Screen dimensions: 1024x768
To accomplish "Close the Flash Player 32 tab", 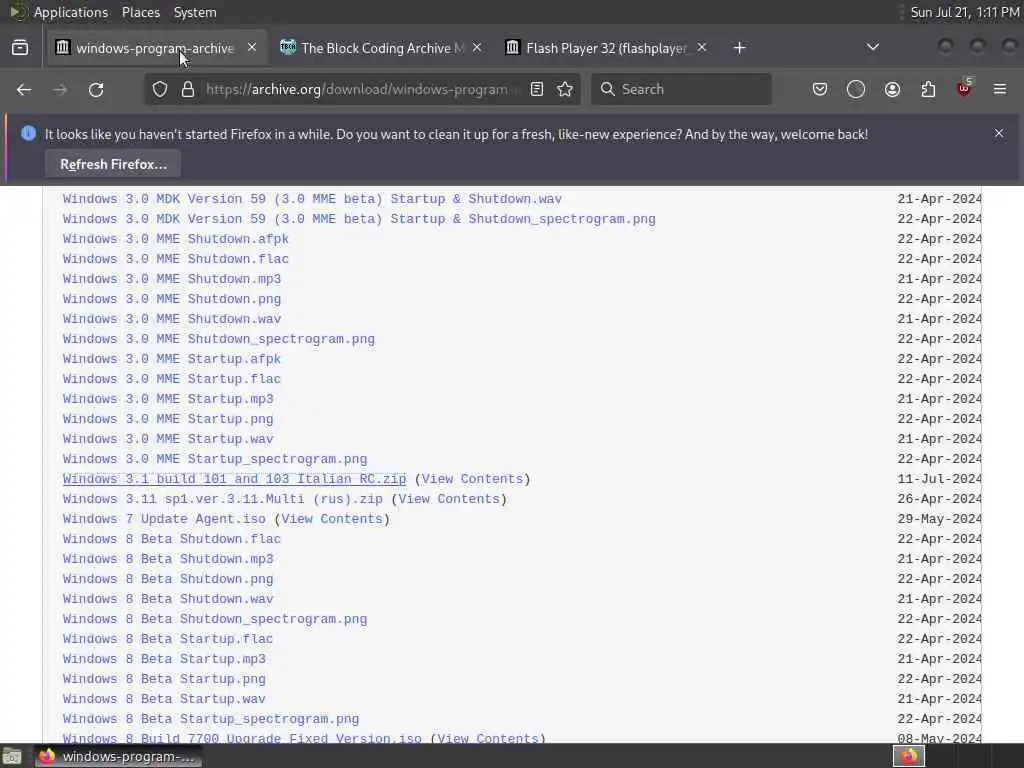I will click(x=702, y=47).
